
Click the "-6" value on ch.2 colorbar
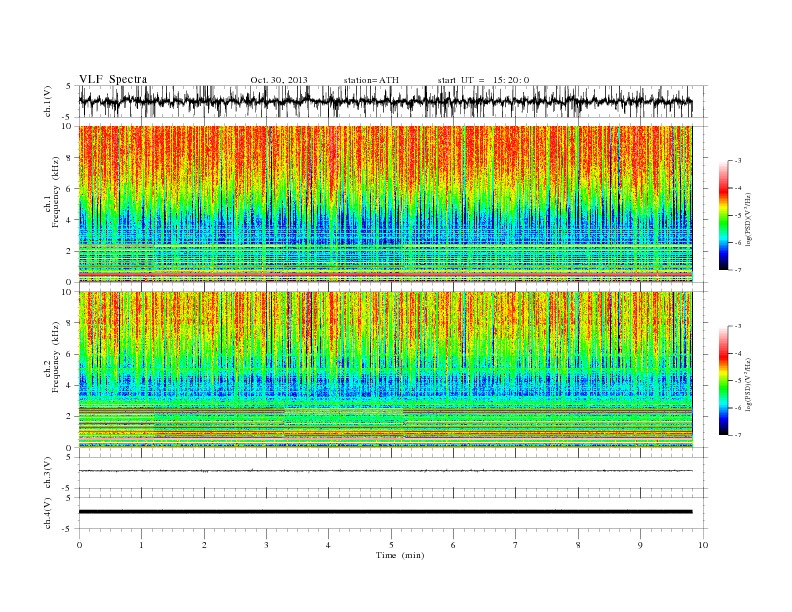pos(736,408)
